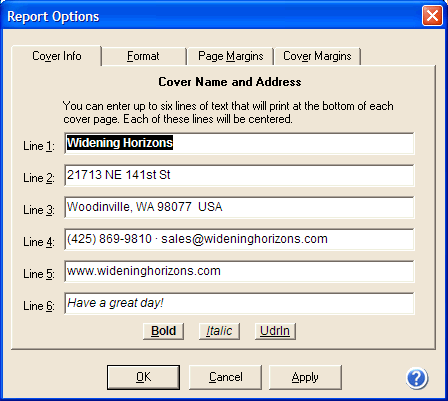This screenshot has width=448, height=401.
Task: Click the Bold formatting button
Action: (x=163, y=331)
